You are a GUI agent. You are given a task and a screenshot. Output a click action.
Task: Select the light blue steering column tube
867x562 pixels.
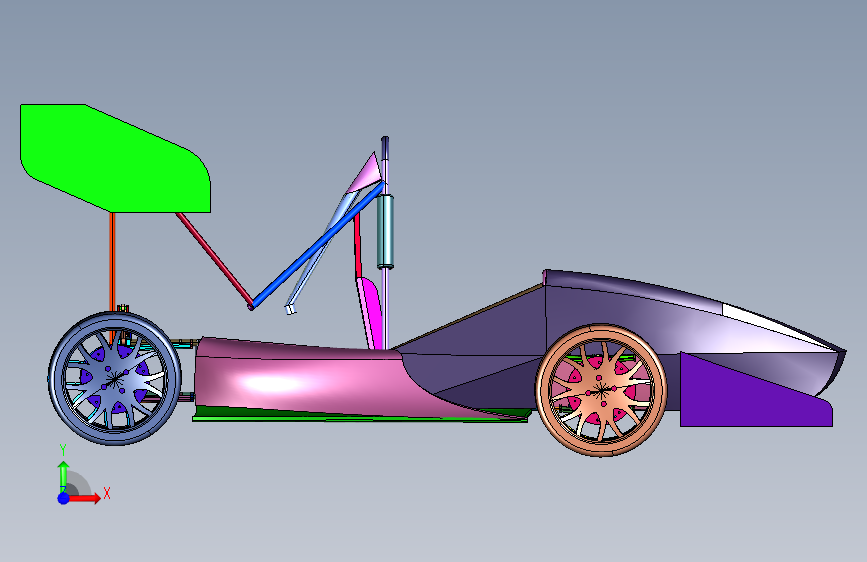[x=321, y=254]
